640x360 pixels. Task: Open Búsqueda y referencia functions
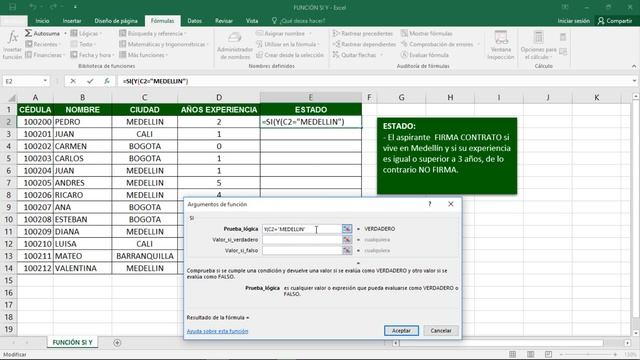coord(153,33)
